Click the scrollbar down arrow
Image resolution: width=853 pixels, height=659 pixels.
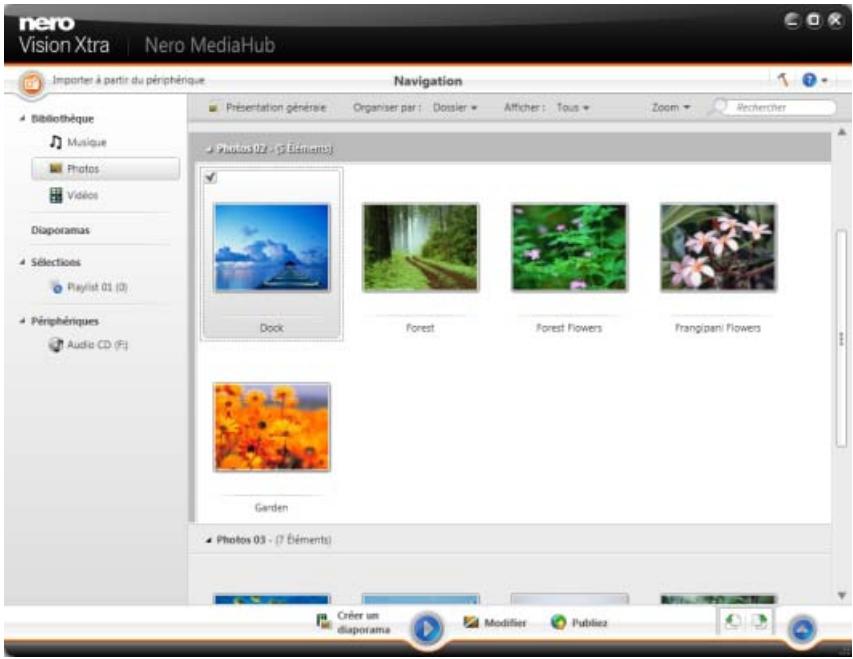(x=842, y=595)
